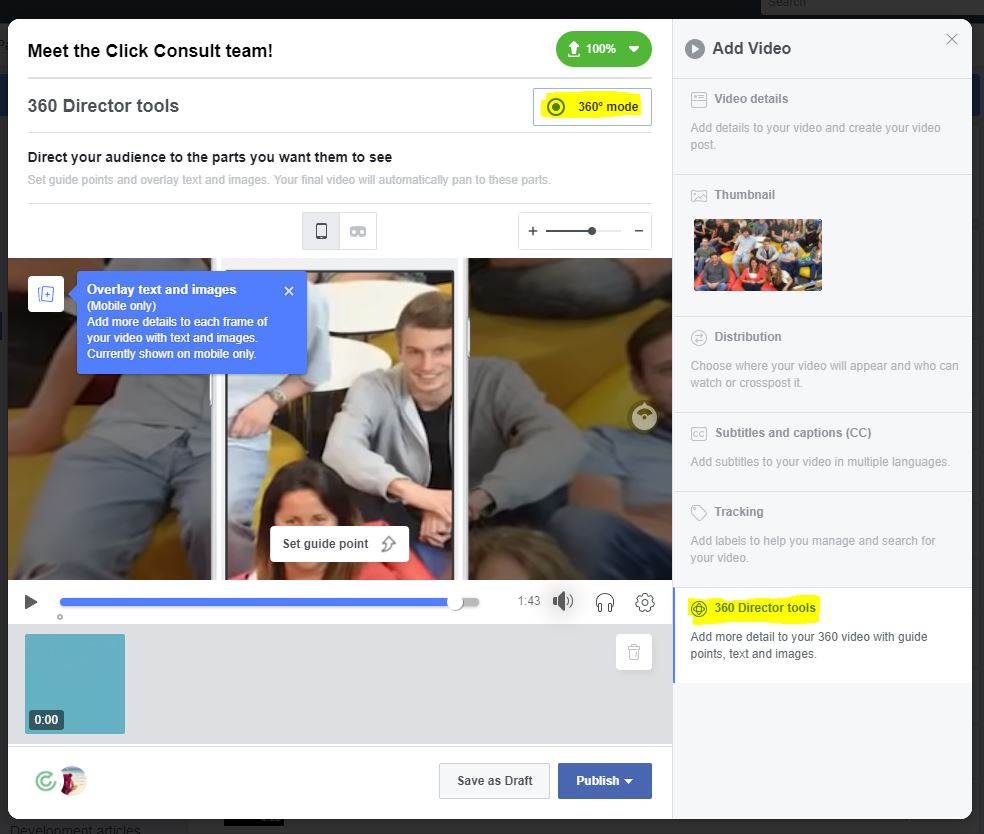Click the Distribution arrows icon
984x834 pixels.
pyautogui.click(x=698, y=338)
